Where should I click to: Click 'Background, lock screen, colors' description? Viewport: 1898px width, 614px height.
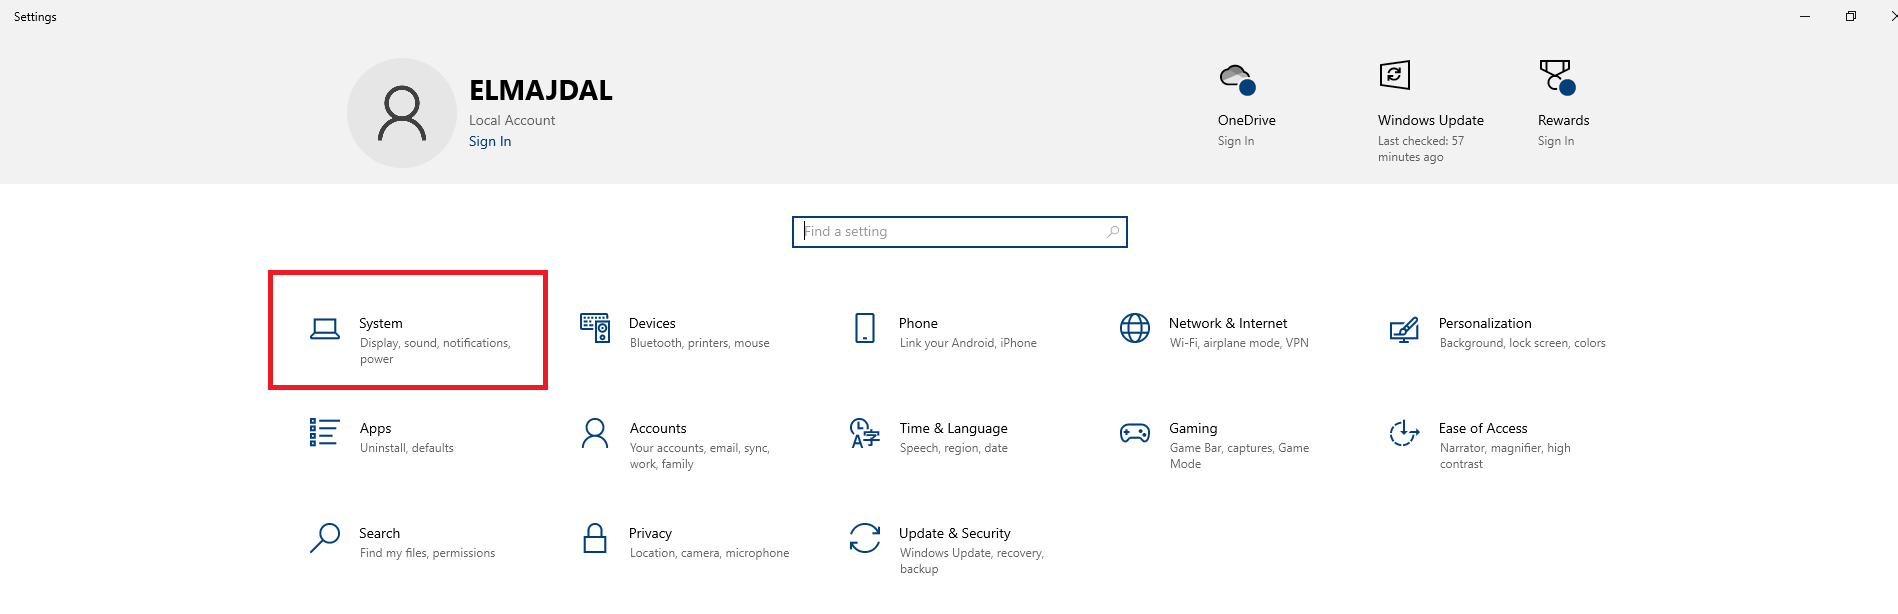[1522, 343]
